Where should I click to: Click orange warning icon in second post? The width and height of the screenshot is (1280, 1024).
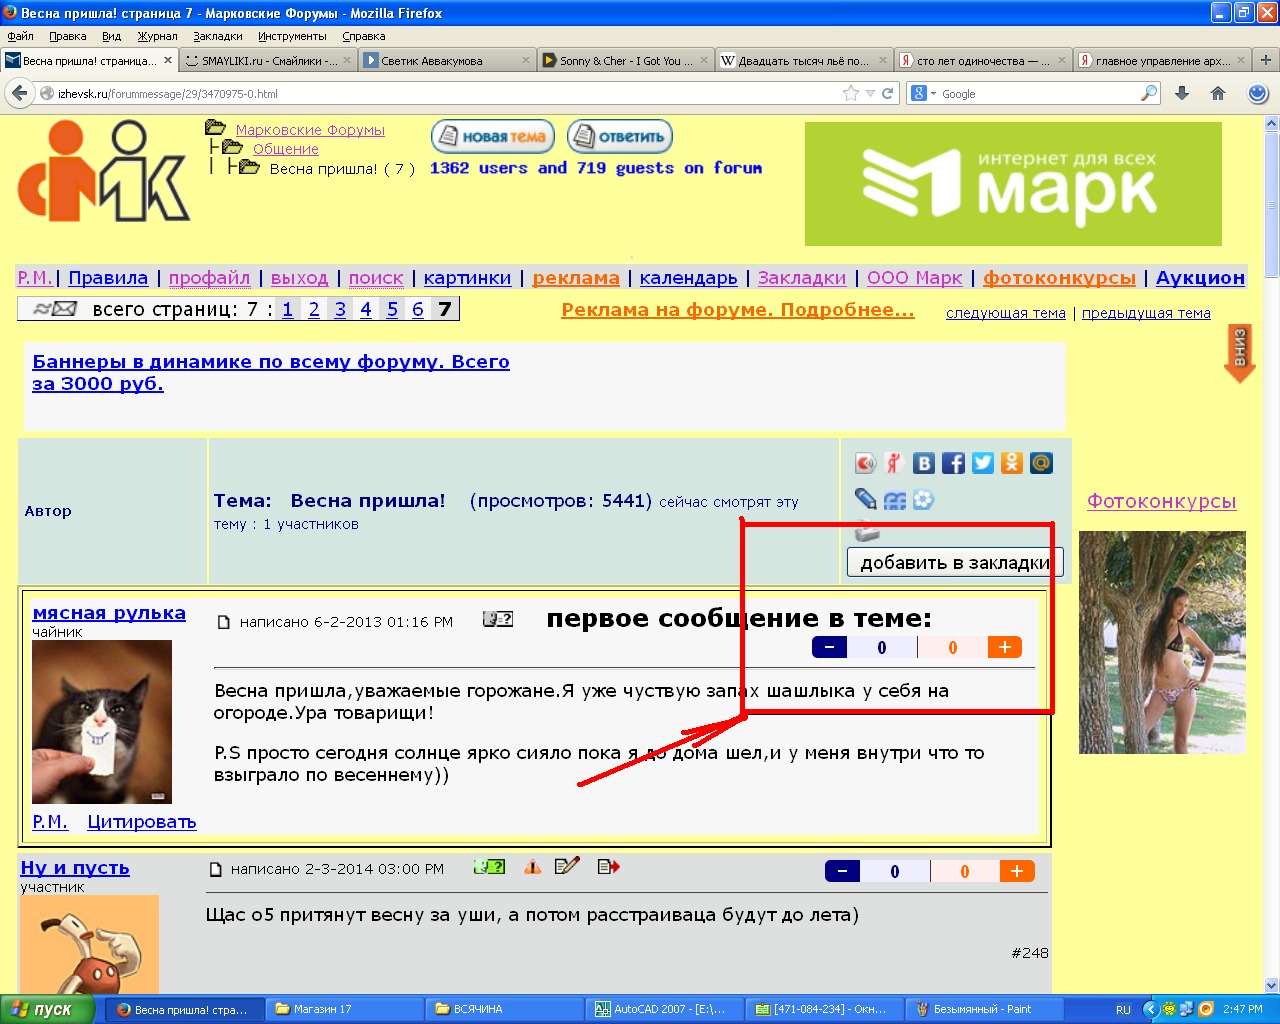tap(532, 867)
